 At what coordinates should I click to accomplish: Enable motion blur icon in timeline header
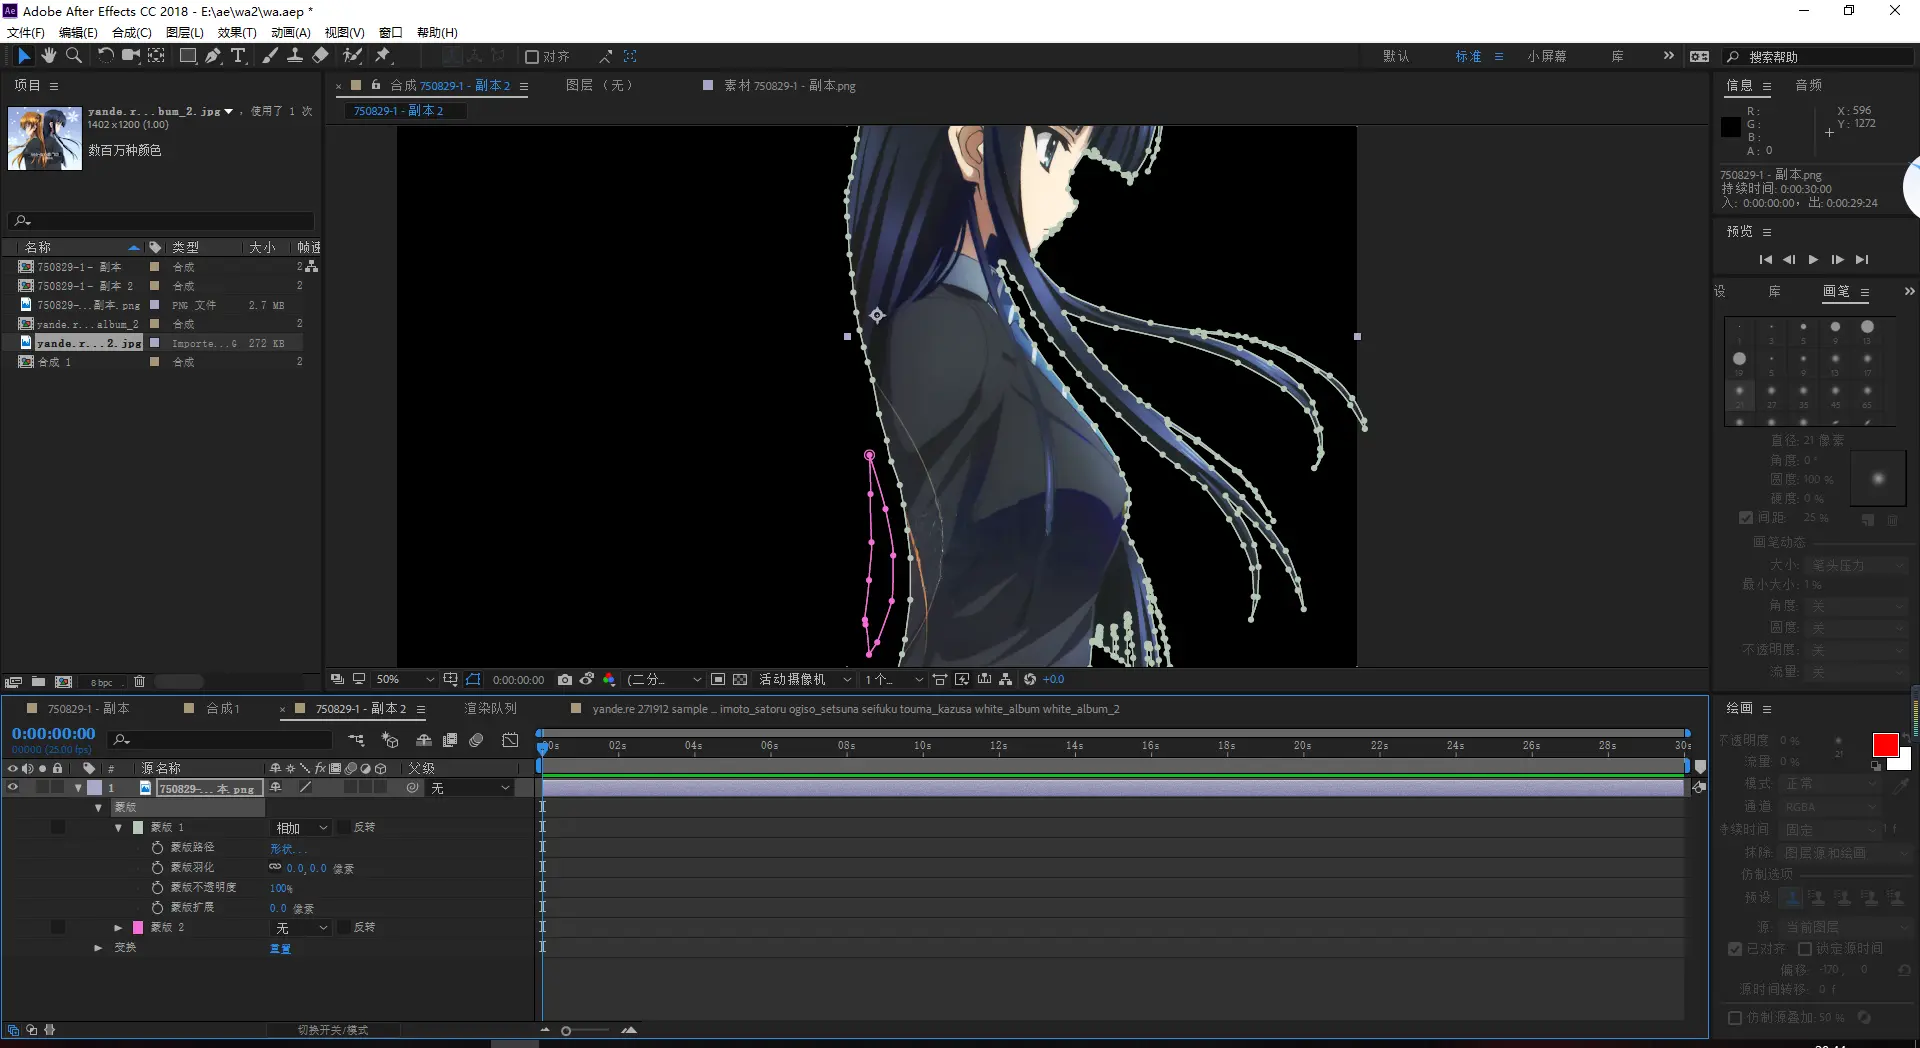476,741
